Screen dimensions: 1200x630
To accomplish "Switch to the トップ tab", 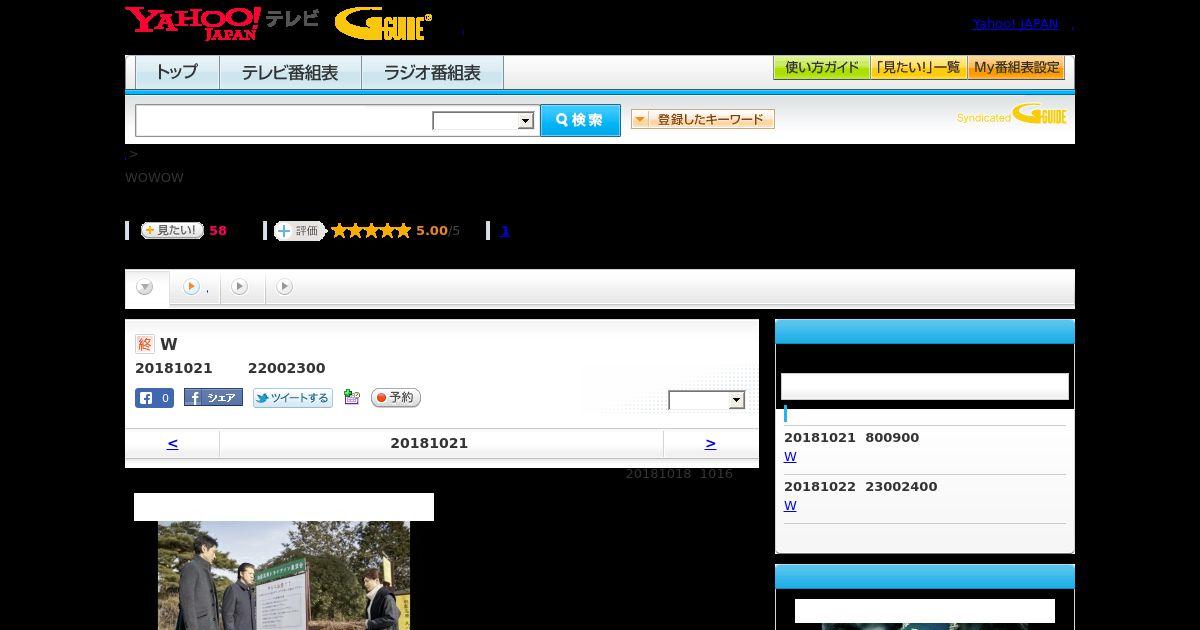I will pos(177,73).
